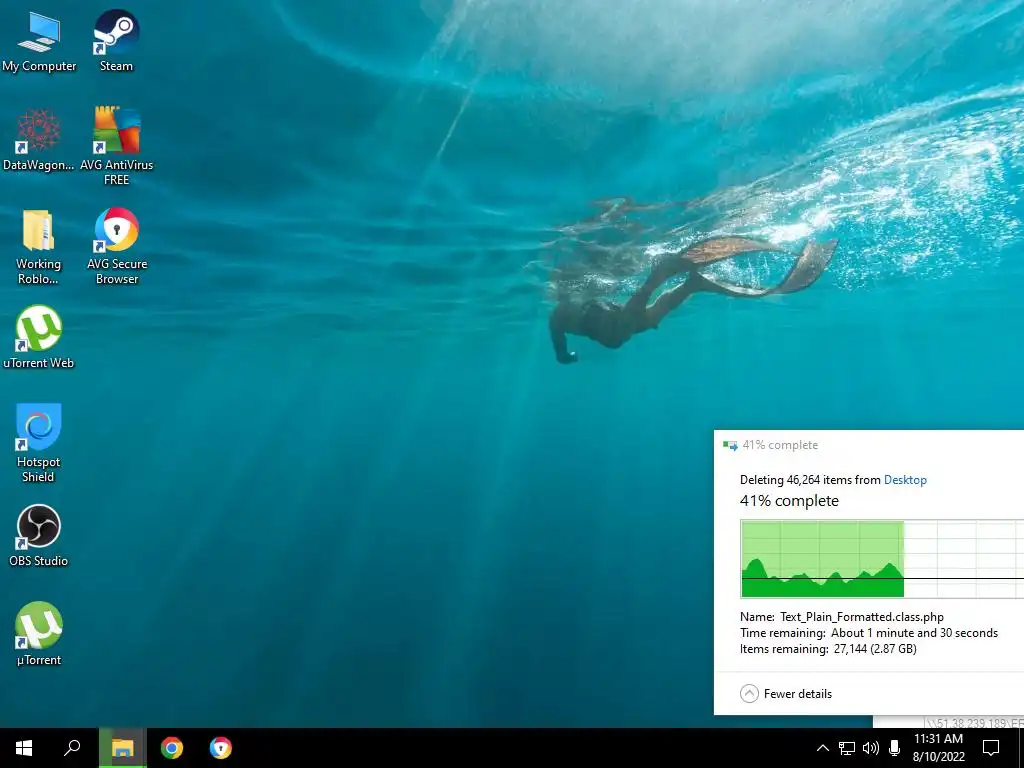1024x768 pixels.
Task: Select the uTorrent Web desktop icon
Action: coord(39,337)
